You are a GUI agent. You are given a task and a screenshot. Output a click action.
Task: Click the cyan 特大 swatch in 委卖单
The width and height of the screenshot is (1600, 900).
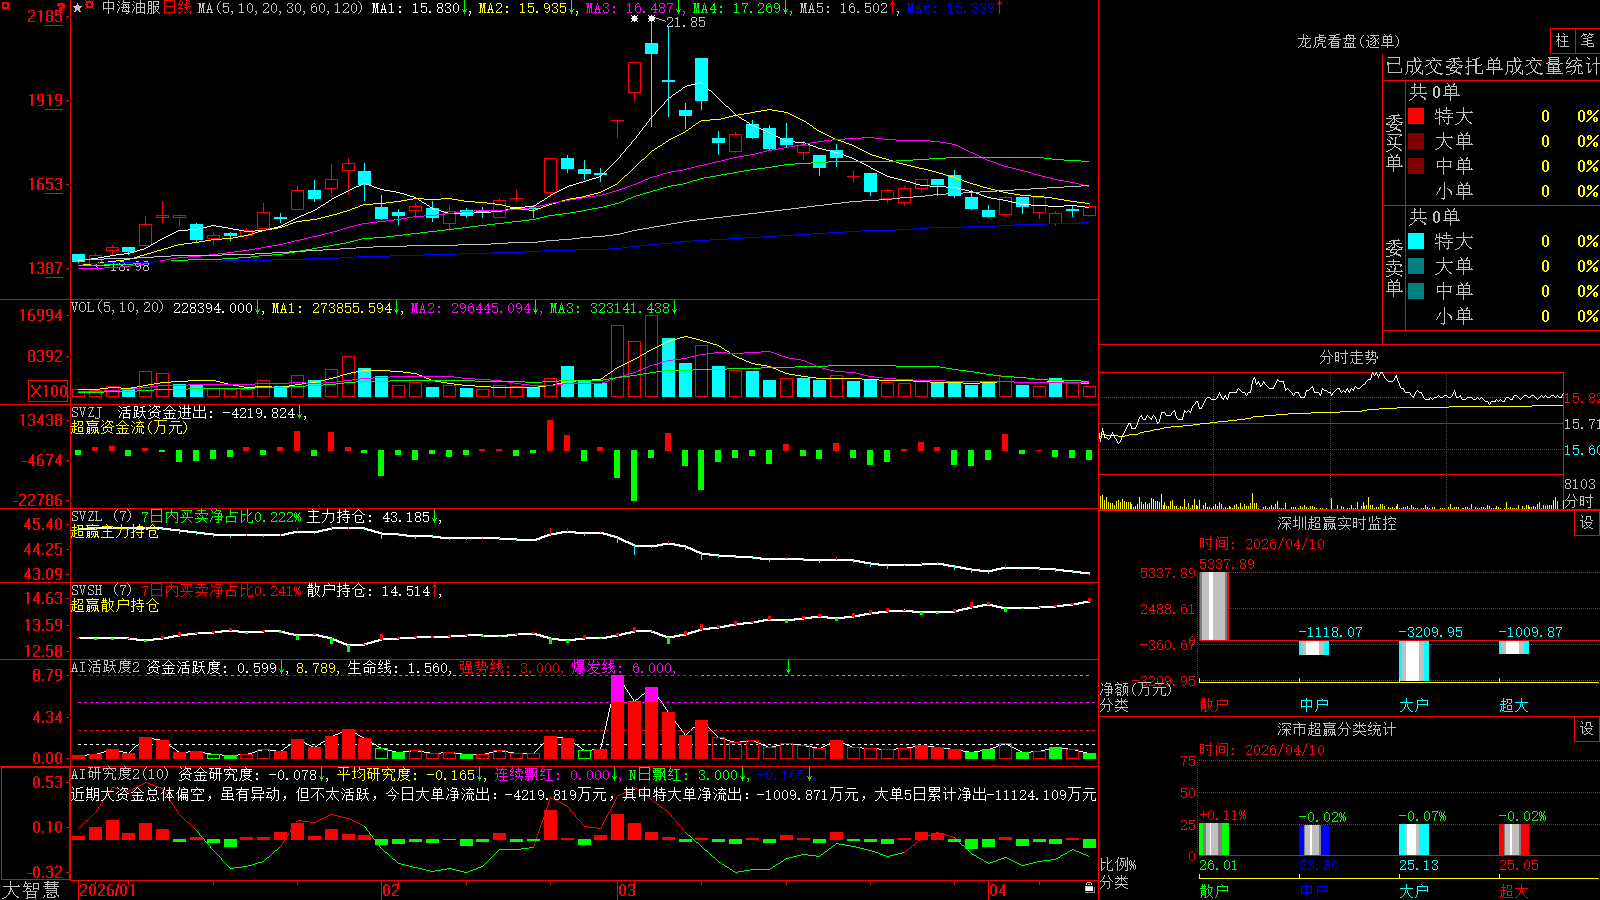pos(1416,241)
